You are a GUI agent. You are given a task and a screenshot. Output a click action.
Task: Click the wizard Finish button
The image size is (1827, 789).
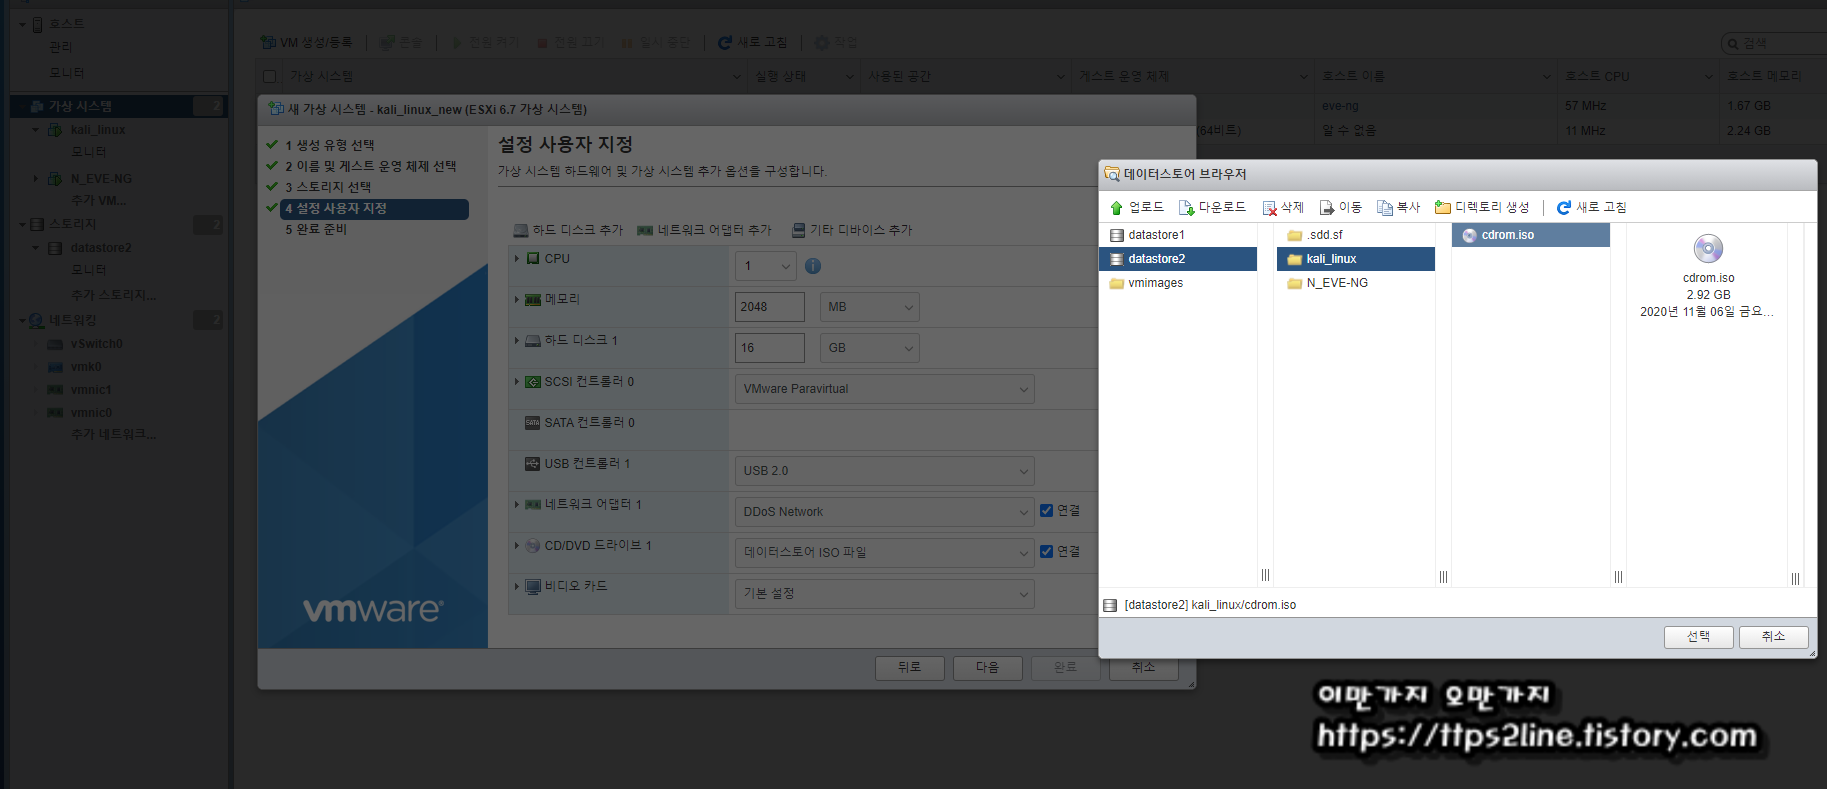(1065, 667)
